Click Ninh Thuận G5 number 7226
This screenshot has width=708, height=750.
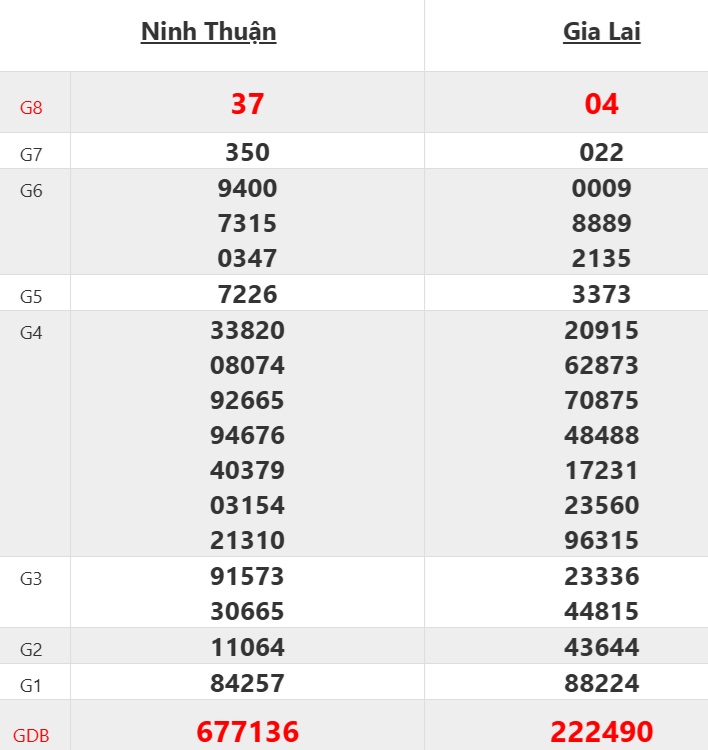pos(247,294)
